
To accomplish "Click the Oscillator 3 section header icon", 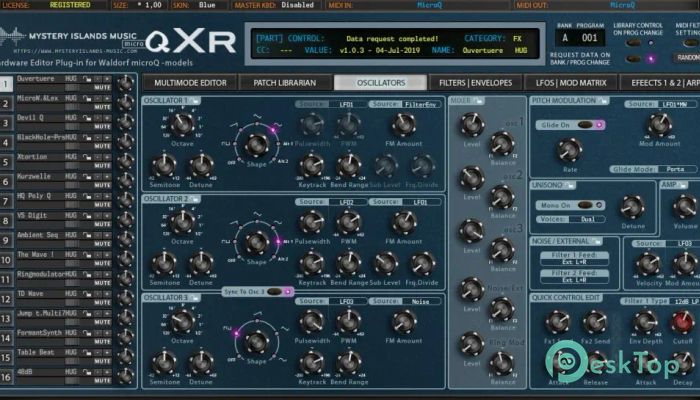I will tap(196, 298).
